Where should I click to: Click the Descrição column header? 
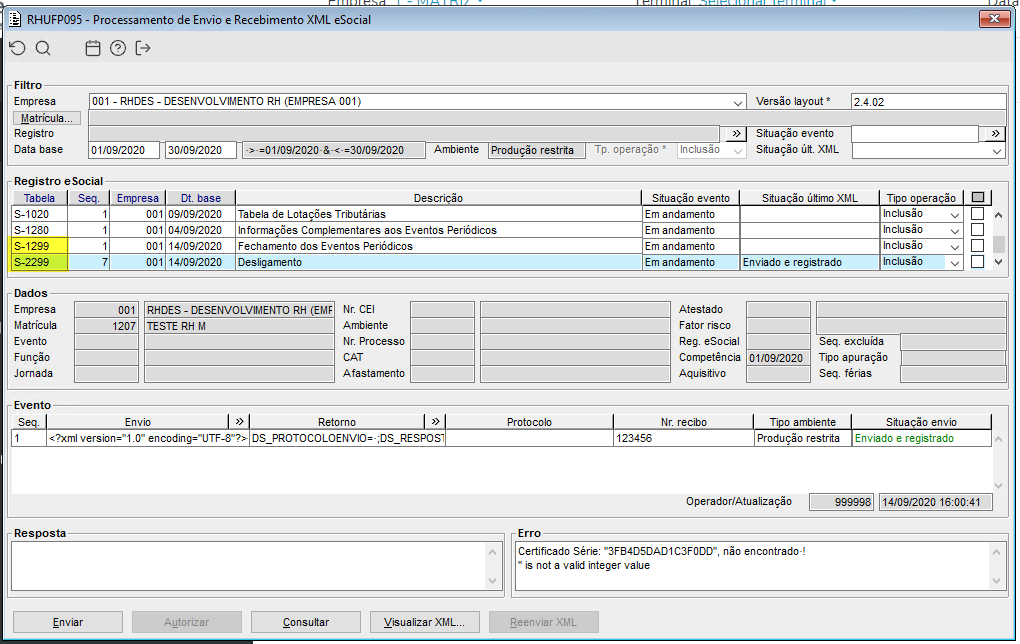tap(438, 198)
